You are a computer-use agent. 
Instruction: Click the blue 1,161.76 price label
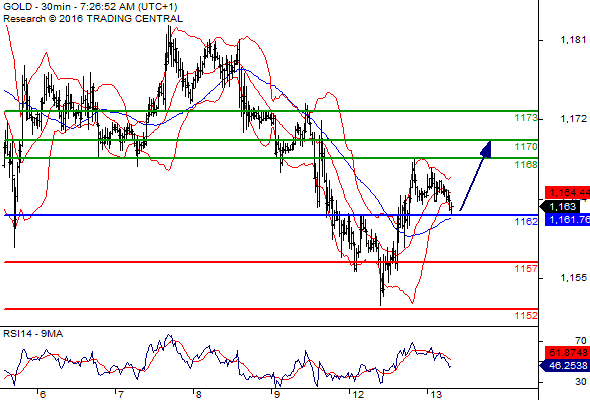(567, 220)
